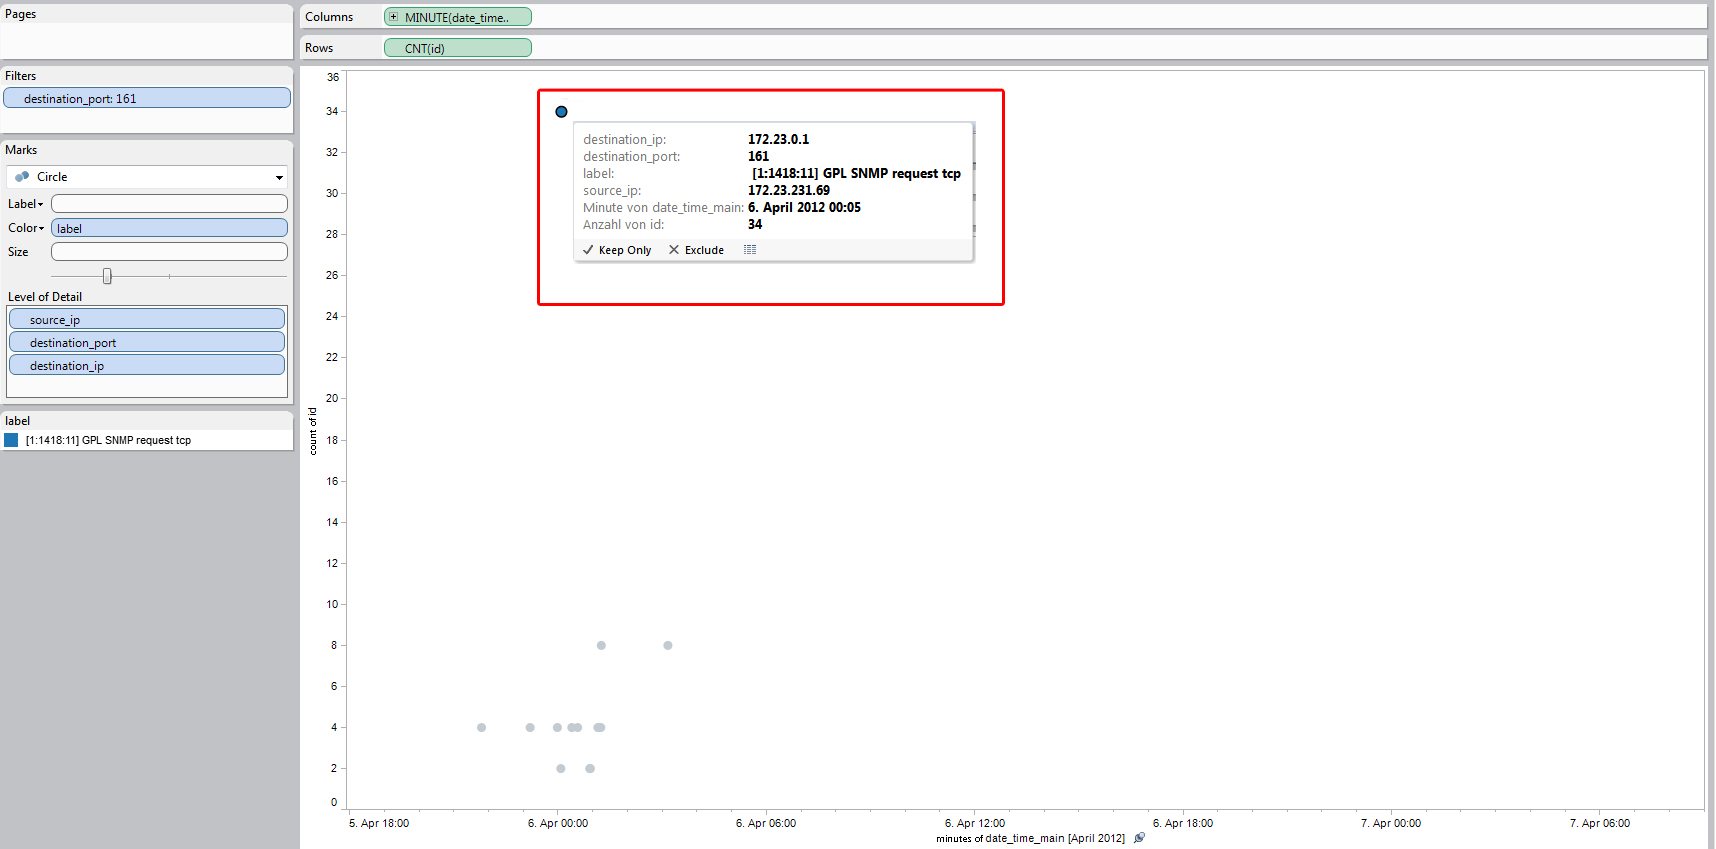
Task: Open the mark type dropdown arrow
Action: click(x=279, y=178)
